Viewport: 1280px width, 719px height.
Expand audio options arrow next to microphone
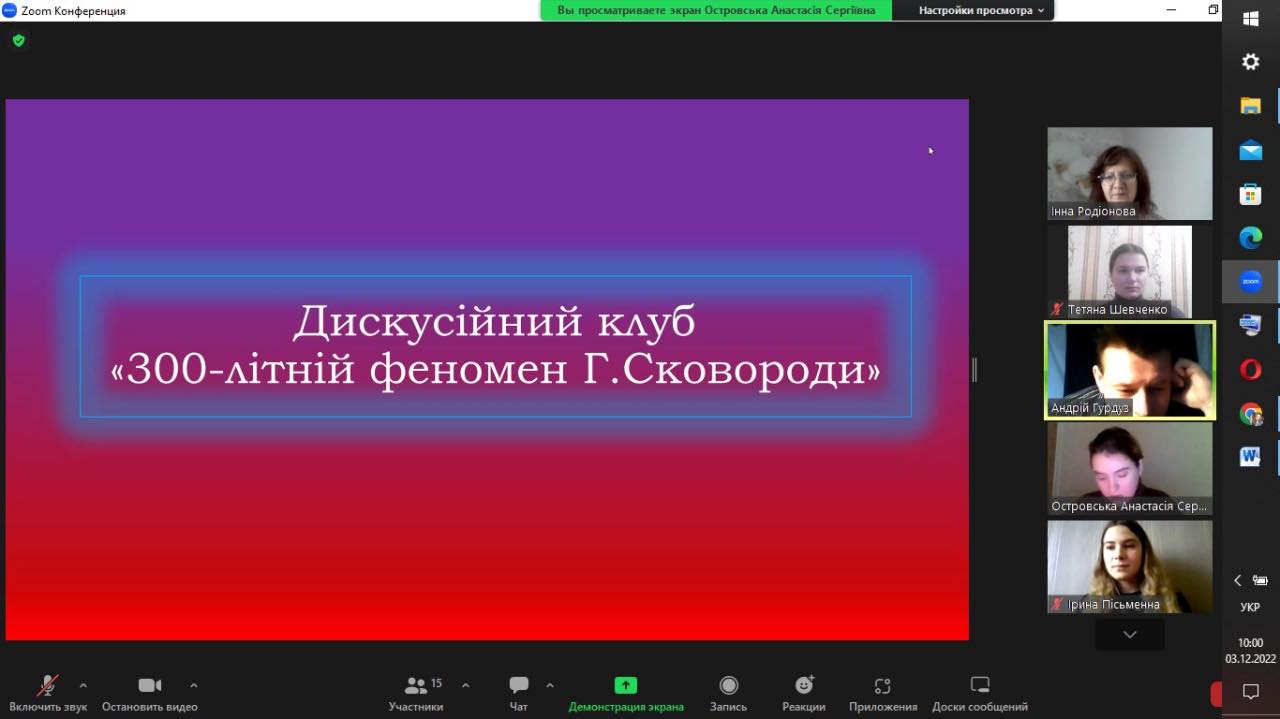(x=83, y=685)
